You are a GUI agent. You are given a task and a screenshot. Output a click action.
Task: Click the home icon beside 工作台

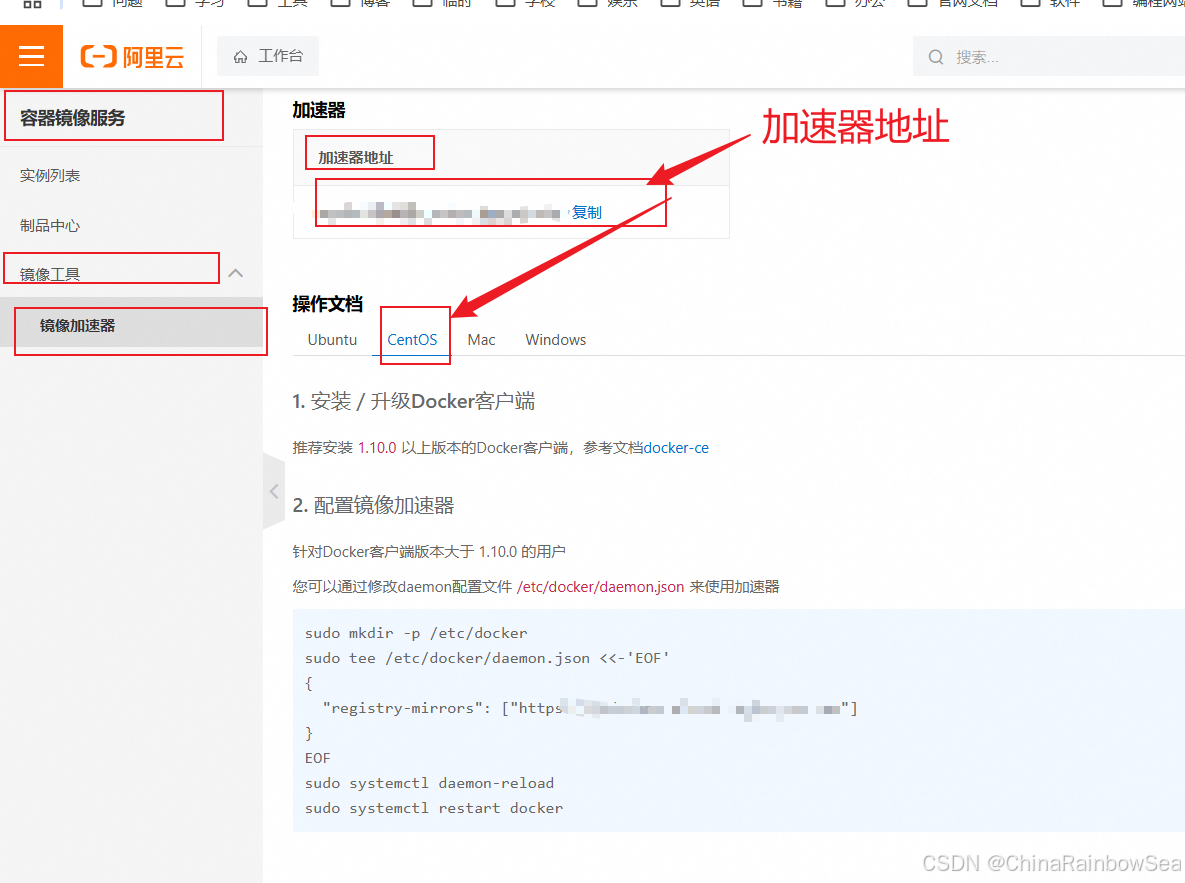[240, 57]
